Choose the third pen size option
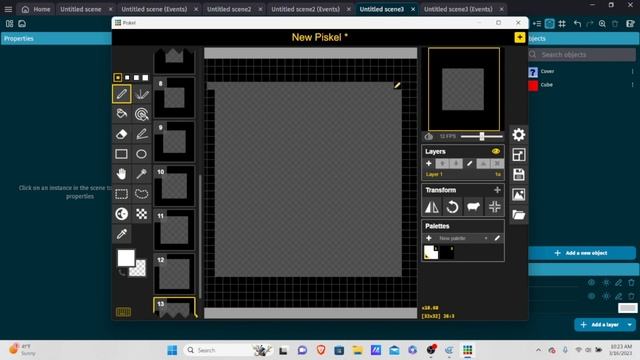This screenshot has height=360, width=640. (x=136, y=78)
